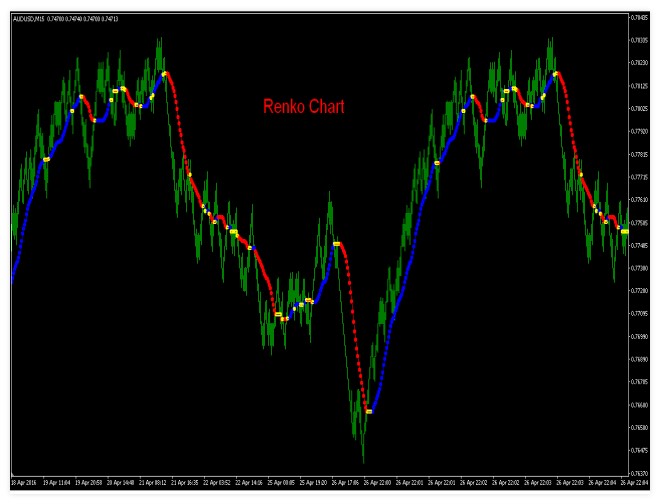Click the 26 Apr 17:06 time label
The height and width of the screenshot is (504, 661).
(345, 483)
